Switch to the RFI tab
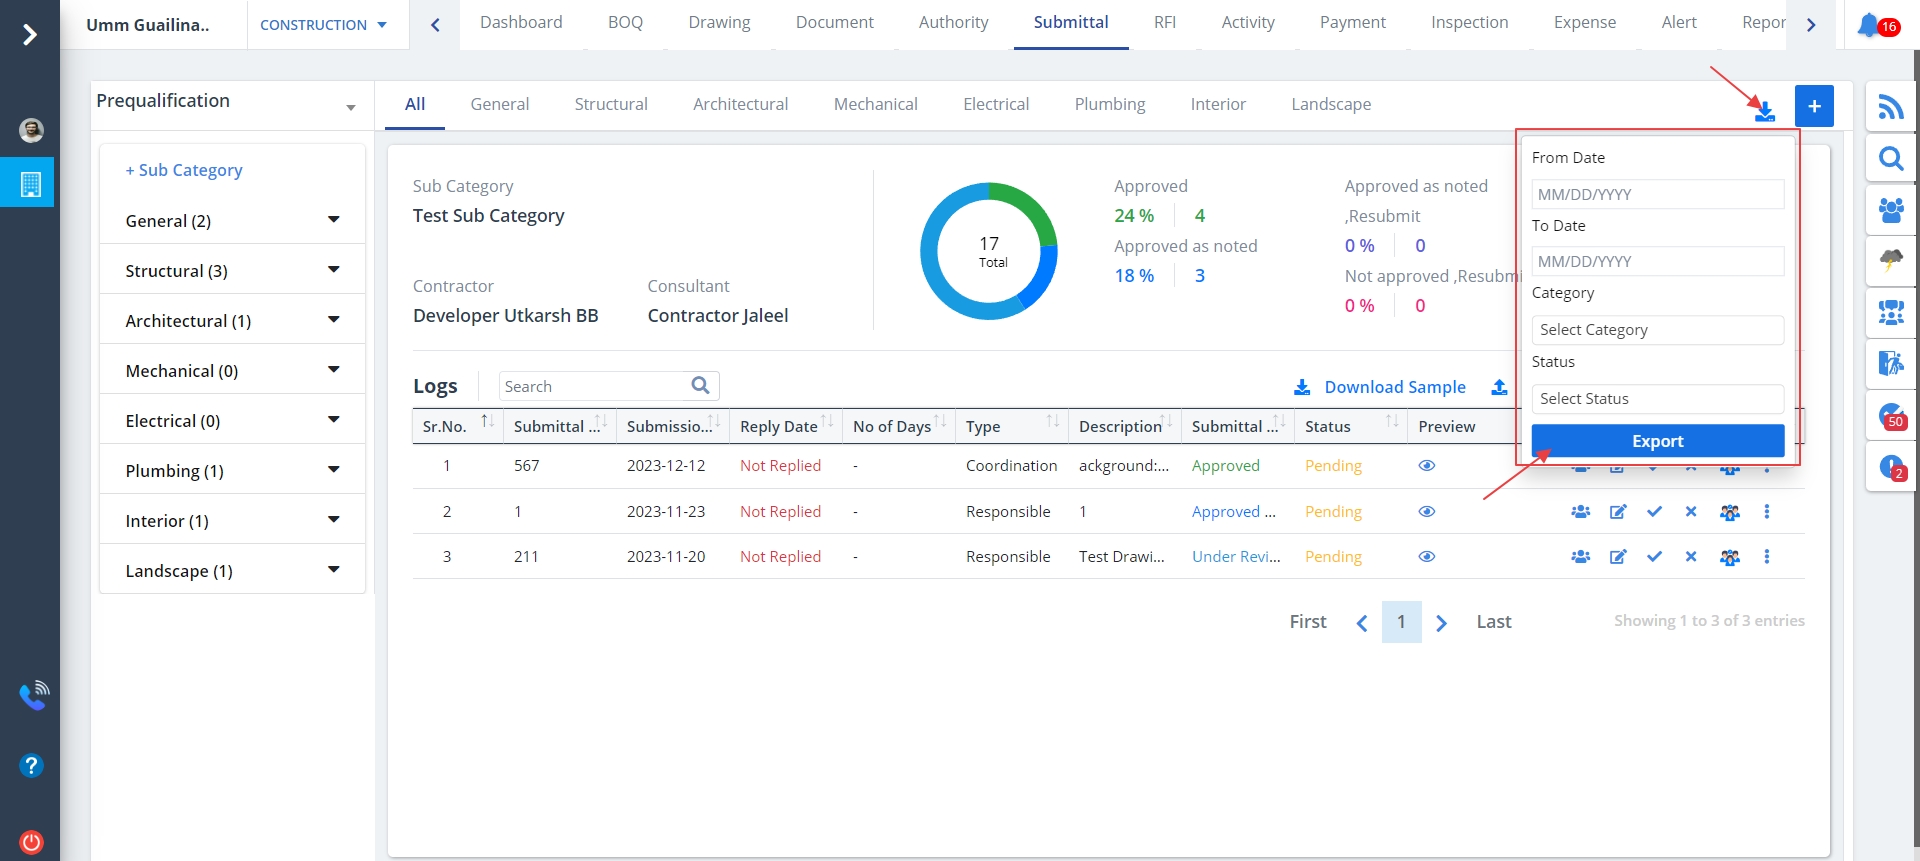Screen dimensions: 1920x861 point(1164,22)
